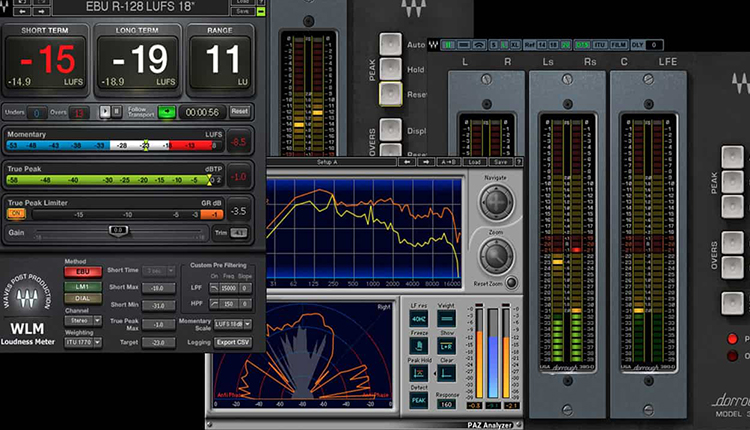
Task: Toggle LF res 40Hz button
Action: click(x=419, y=319)
